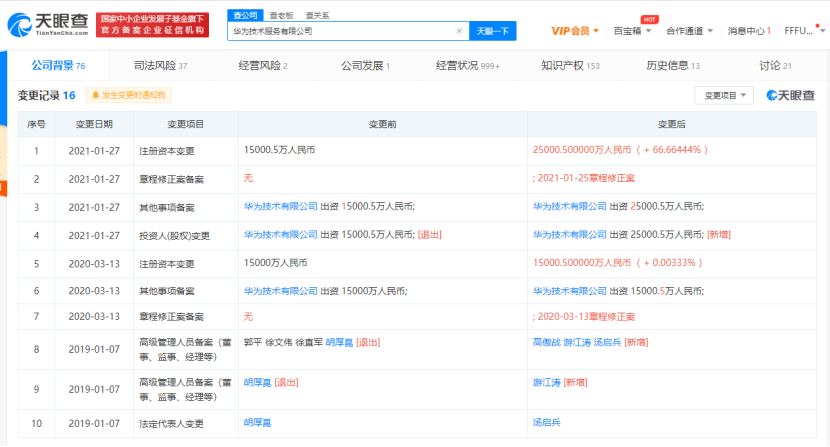Screen dimensions: 830x447
Task: Click the 天眼一下 search button
Action: tap(492, 31)
